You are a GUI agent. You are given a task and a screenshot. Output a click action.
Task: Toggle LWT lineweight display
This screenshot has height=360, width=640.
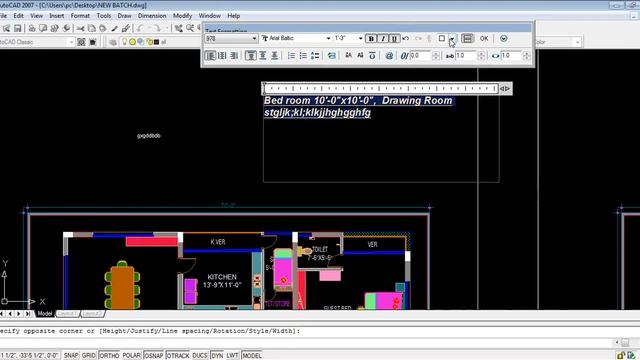[x=232, y=356]
